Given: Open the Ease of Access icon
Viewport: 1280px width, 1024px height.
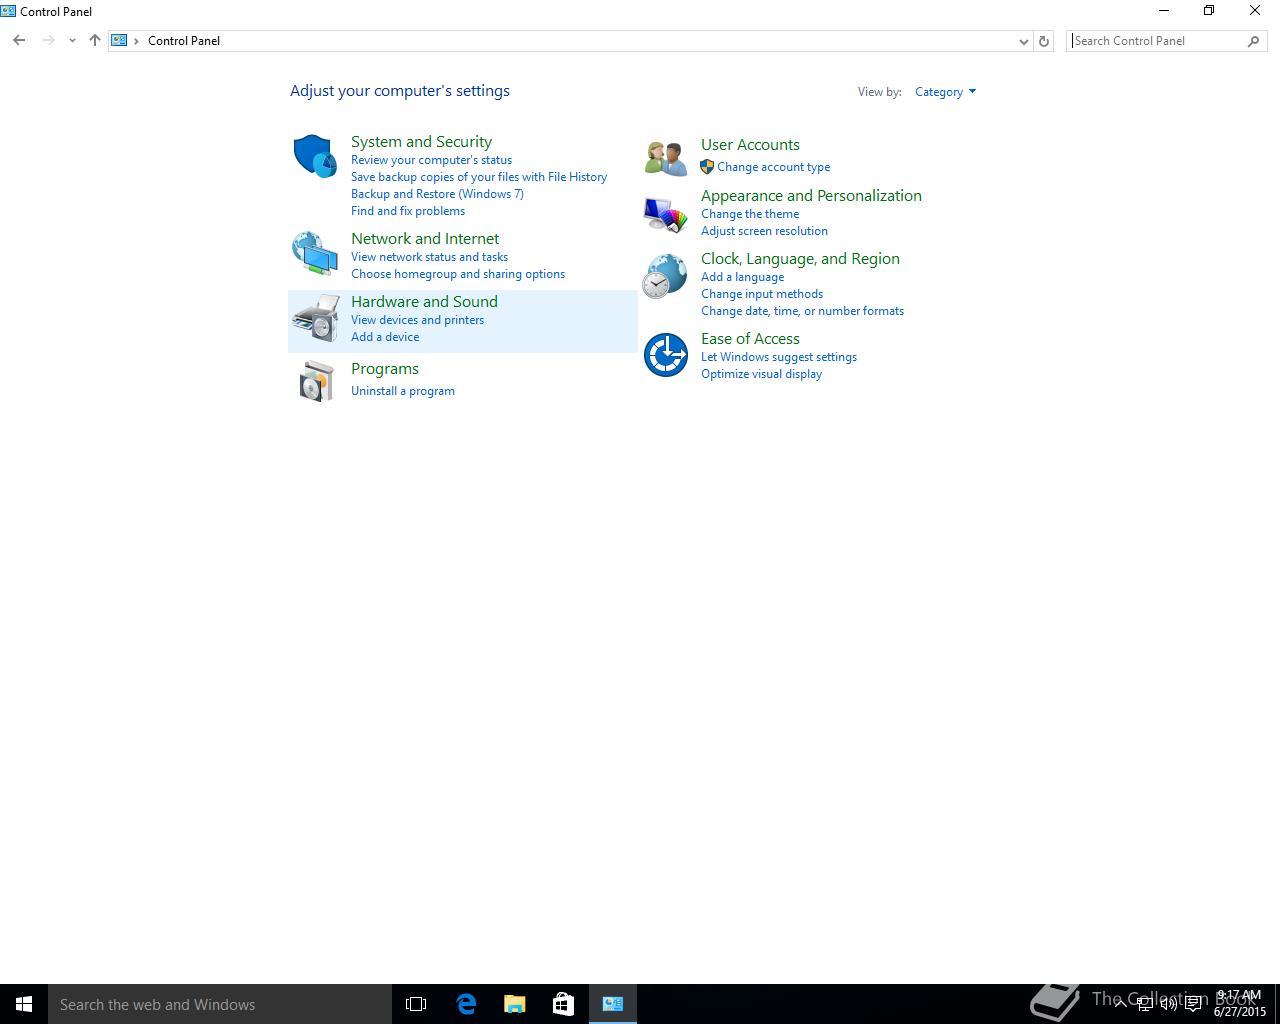Looking at the screenshot, I should [666, 355].
